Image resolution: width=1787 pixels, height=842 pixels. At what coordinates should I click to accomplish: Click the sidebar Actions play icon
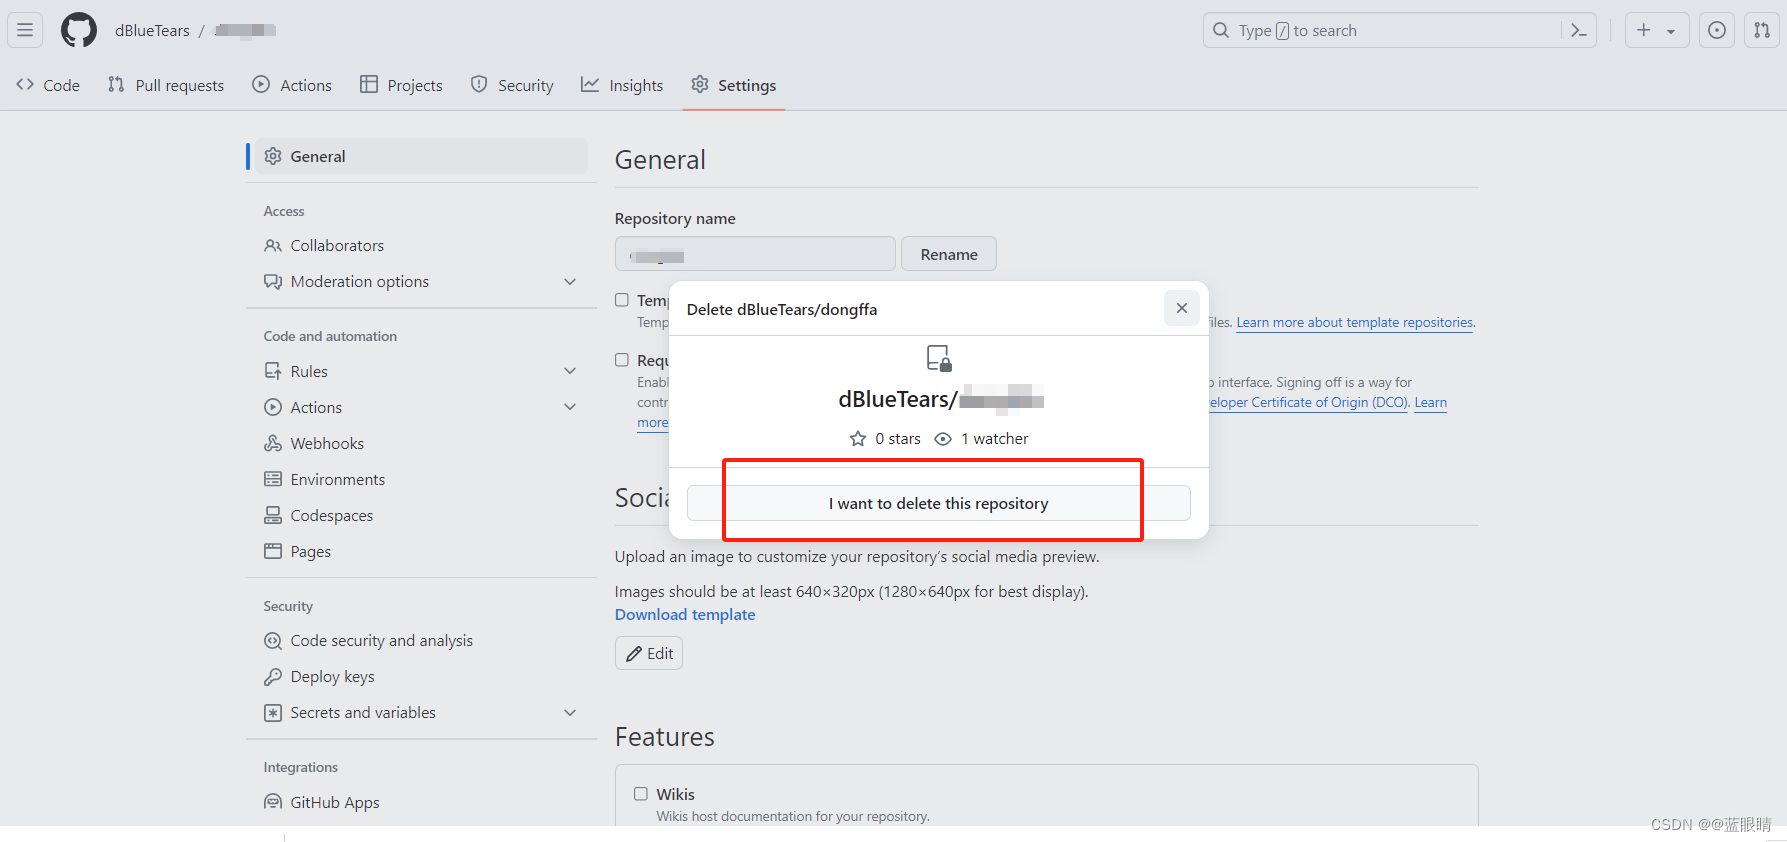coord(273,407)
